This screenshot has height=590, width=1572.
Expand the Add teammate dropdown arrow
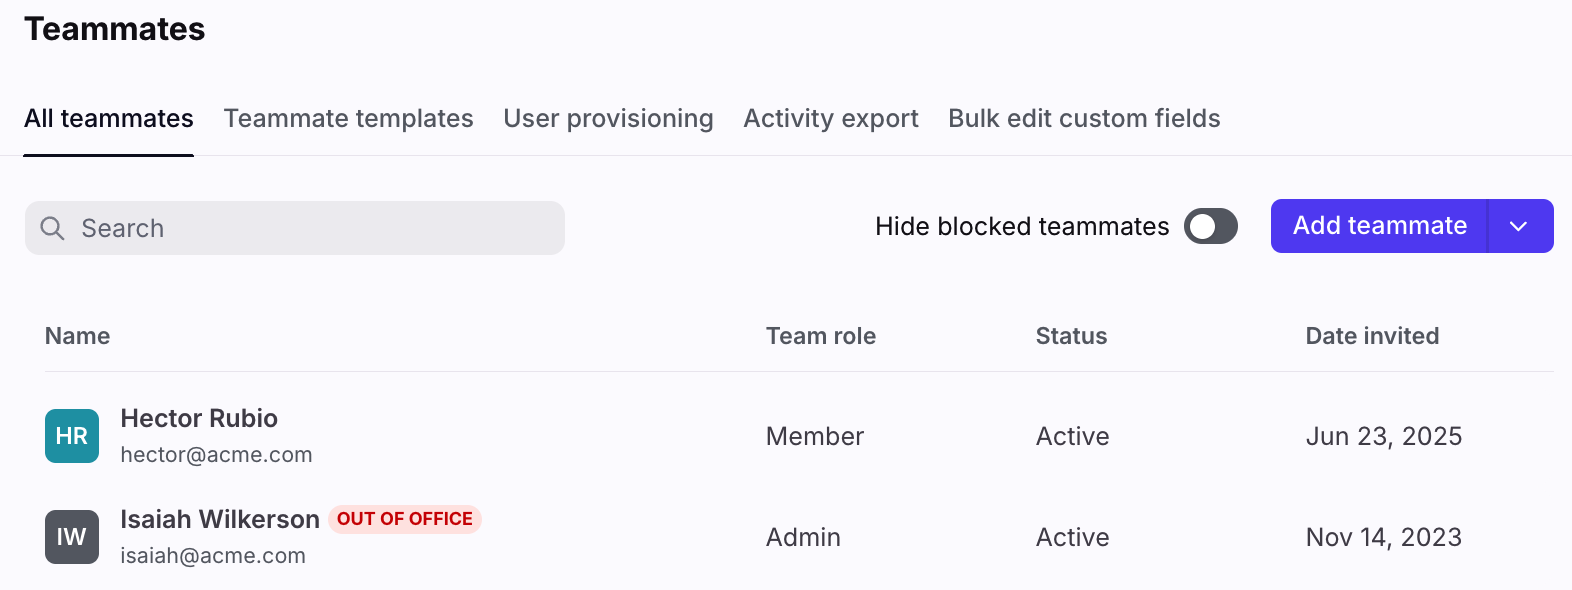coord(1520,226)
